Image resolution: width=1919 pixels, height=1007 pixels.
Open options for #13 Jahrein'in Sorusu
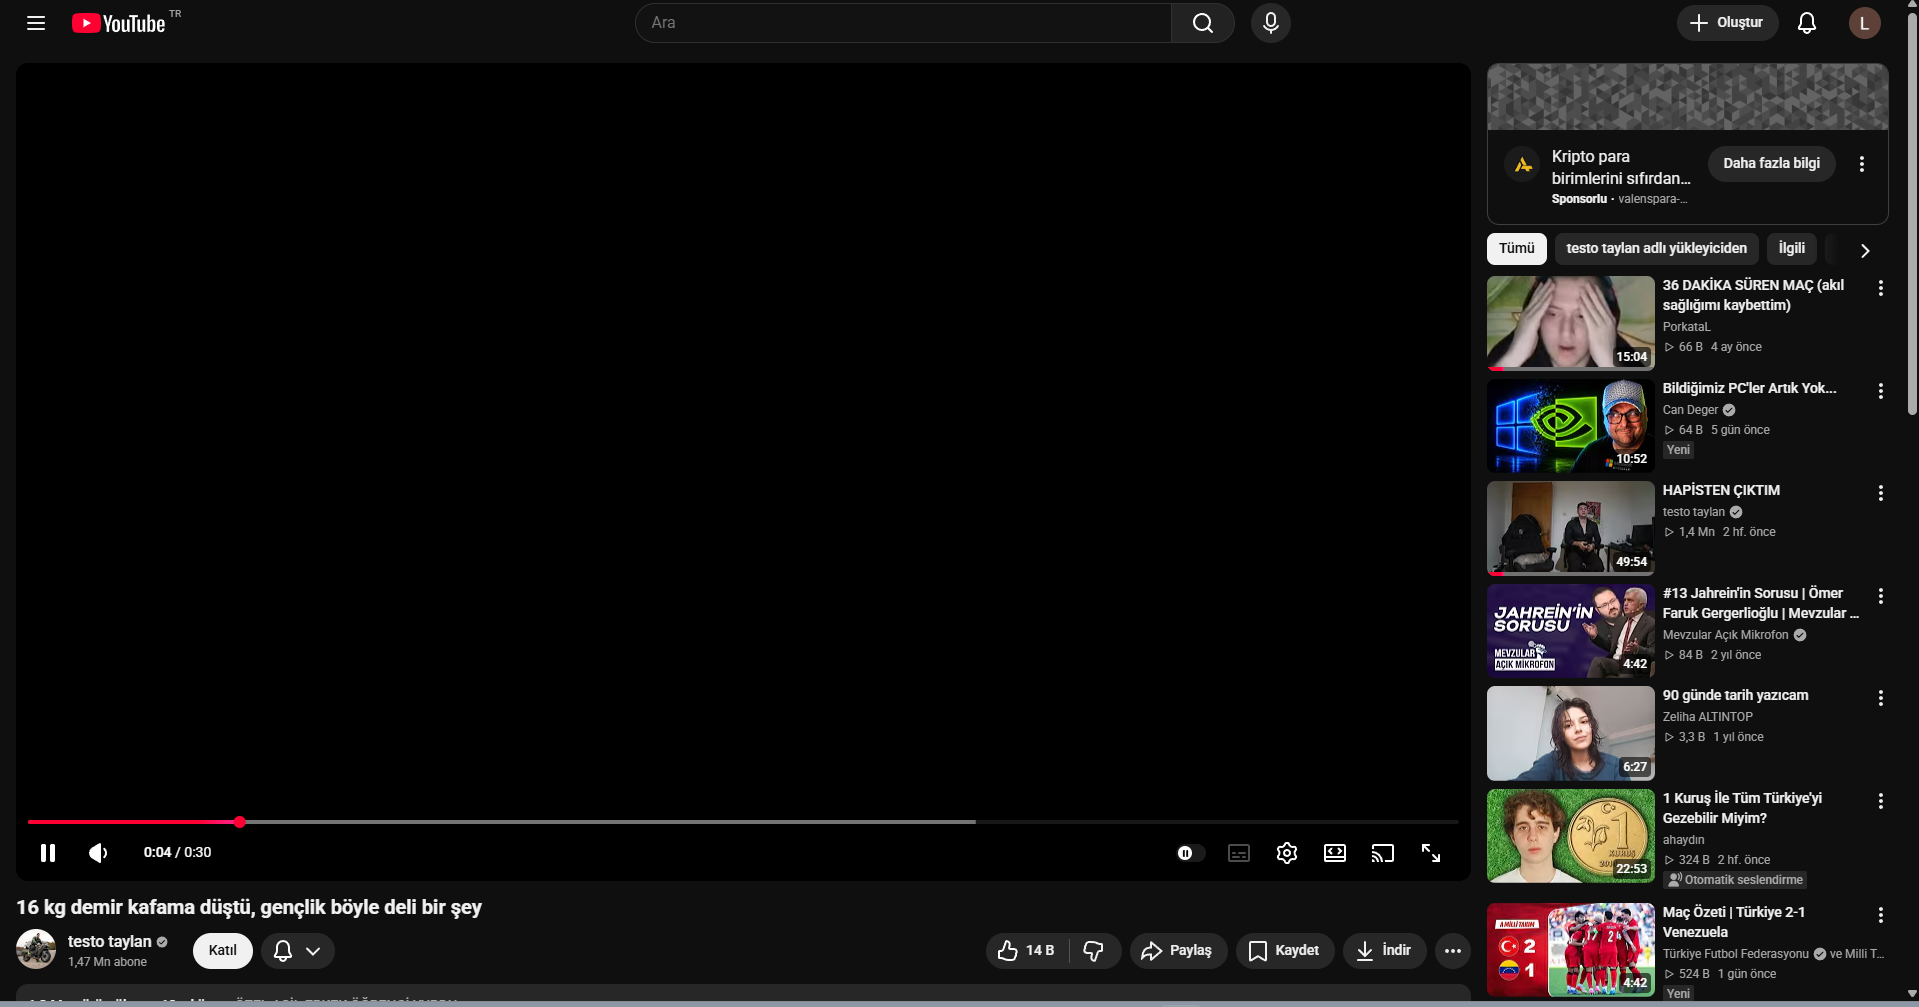pyautogui.click(x=1881, y=596)
